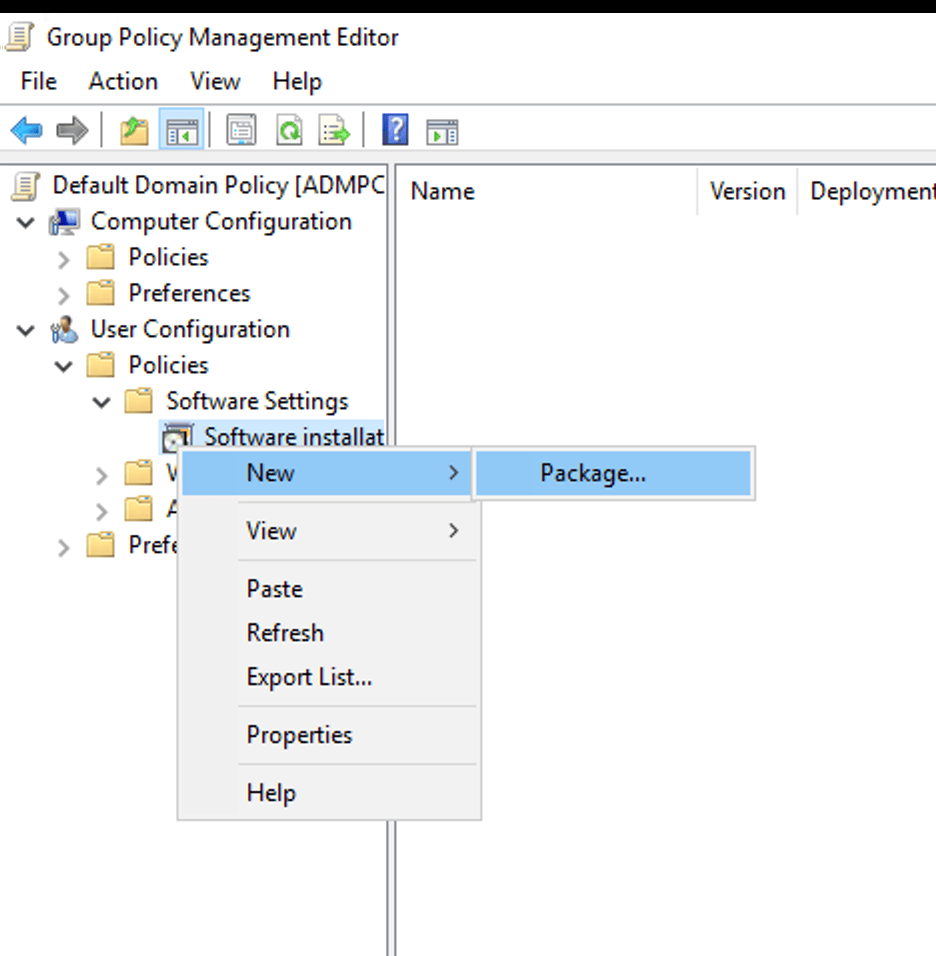This screenshot has height=956, width=936.
Task: Open the View menu in menu bar
Action: coord(214,81)
